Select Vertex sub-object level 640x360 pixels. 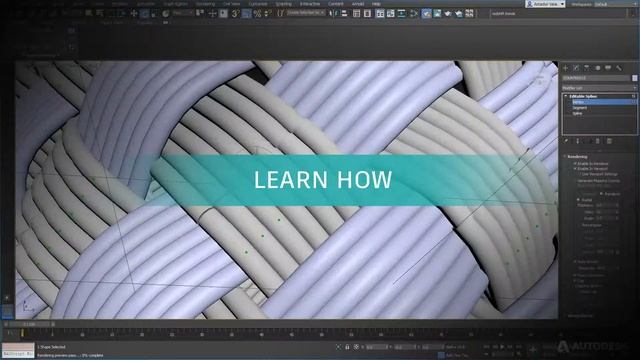click(603, 102)
